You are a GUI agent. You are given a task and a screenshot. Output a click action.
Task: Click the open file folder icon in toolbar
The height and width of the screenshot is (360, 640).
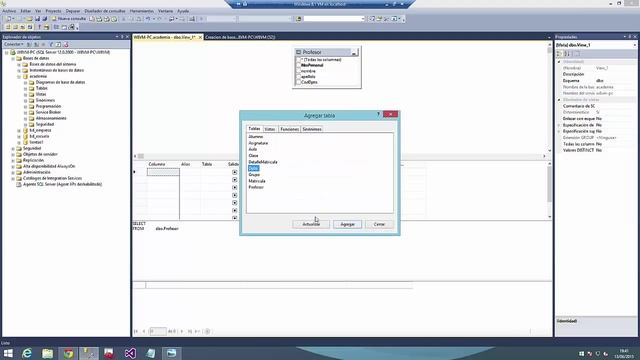pos(29,19)
